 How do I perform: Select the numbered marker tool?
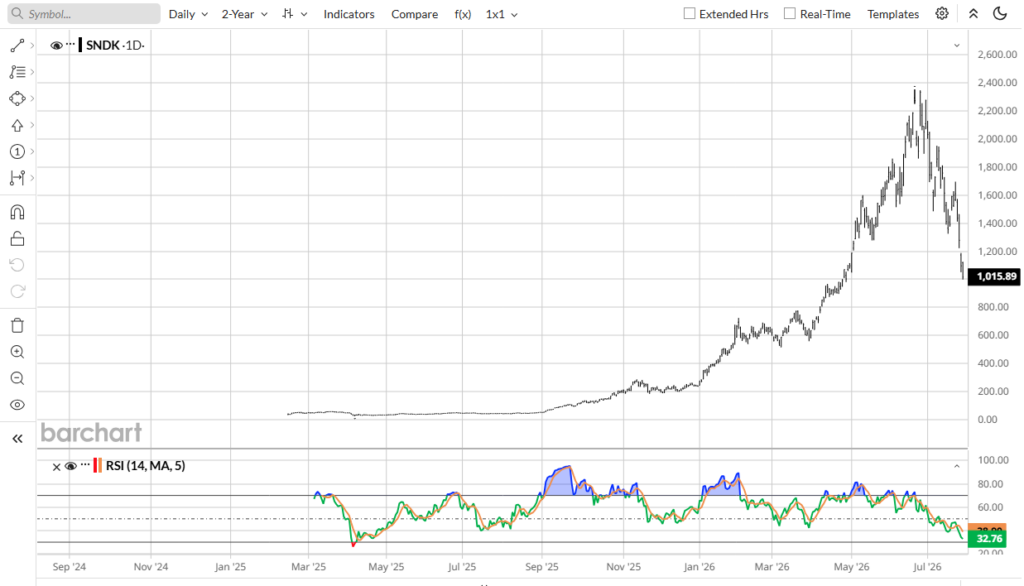pos(17,152)
